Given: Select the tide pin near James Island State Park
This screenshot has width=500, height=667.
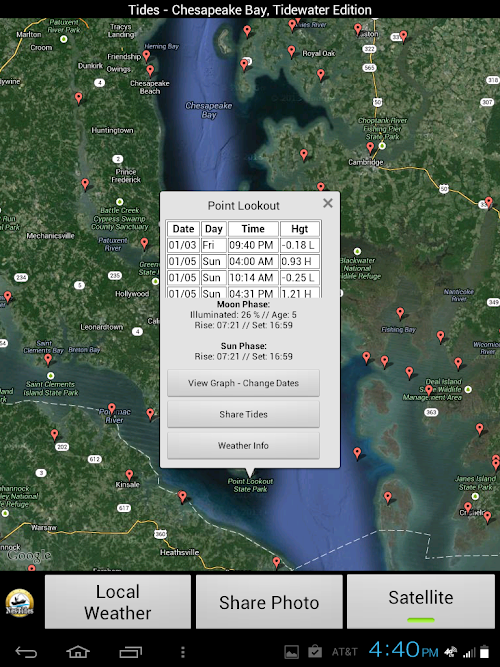Looking at the screenshot, I should click(468, 508).
